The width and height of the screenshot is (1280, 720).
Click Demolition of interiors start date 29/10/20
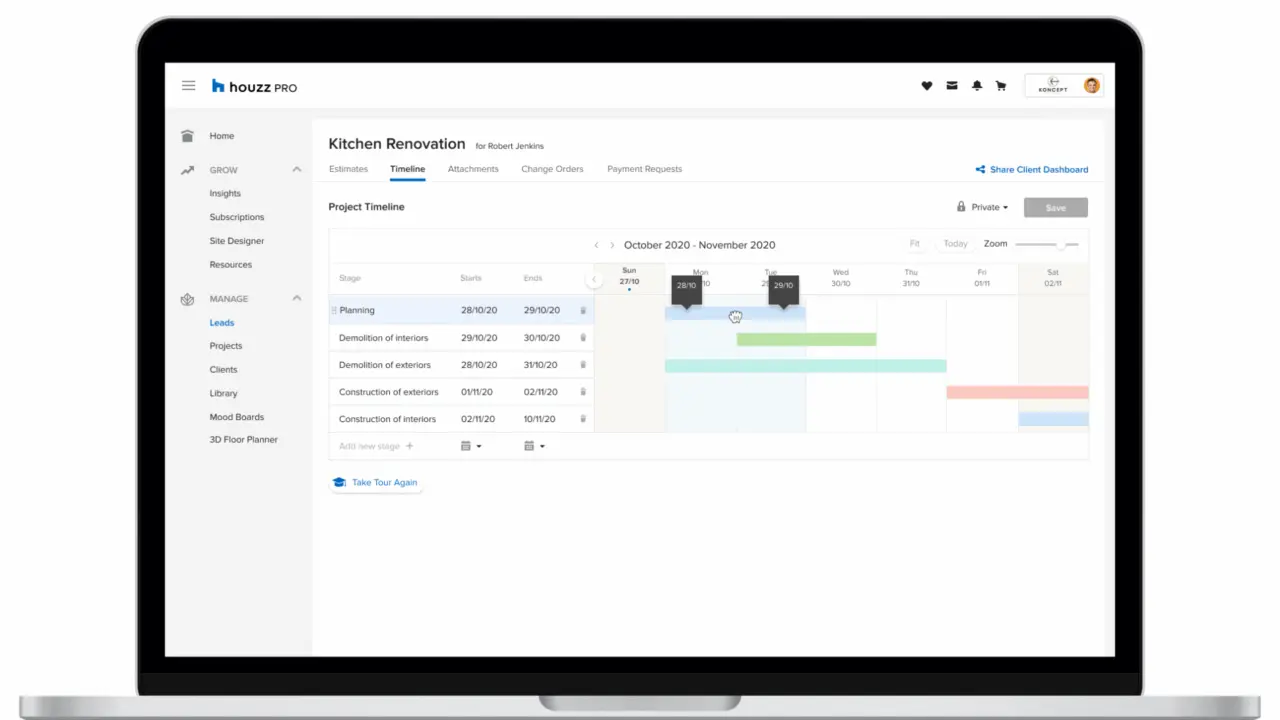tap(479, 338)
